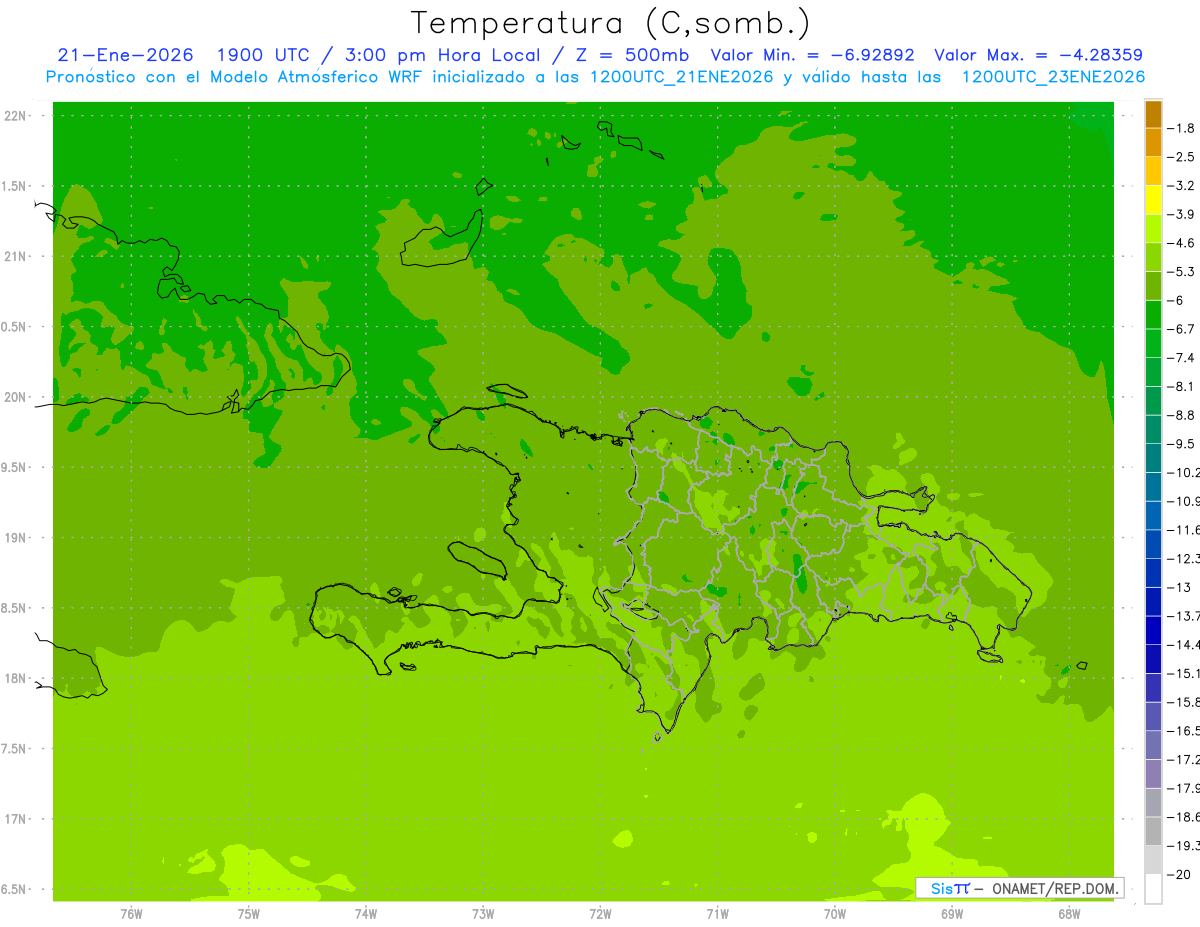Click the "74W" longitude label
This screenshot has height=927, width=1200.
(x=365, y=914)
